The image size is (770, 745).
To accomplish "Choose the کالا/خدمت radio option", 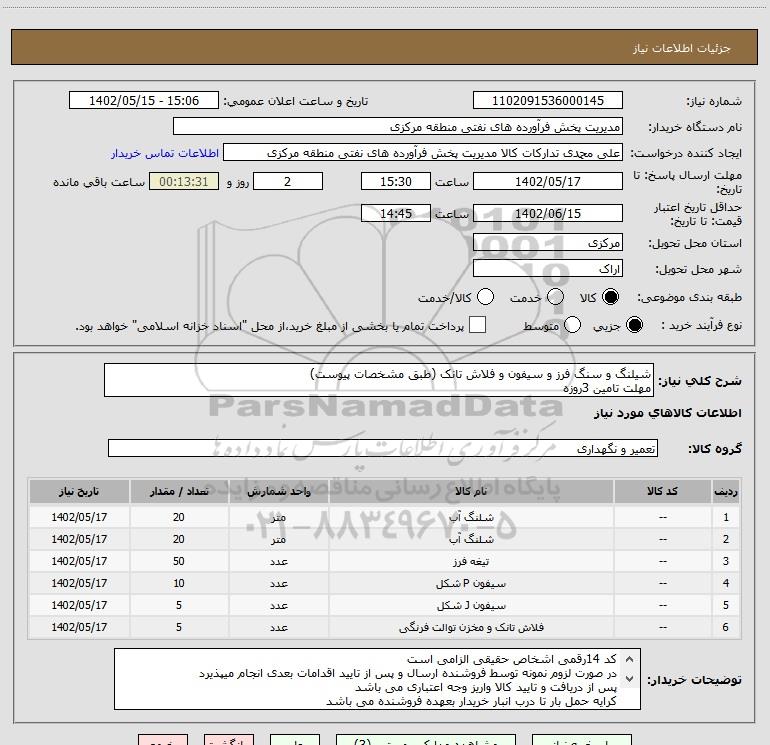I will click(x=486, y=297).
